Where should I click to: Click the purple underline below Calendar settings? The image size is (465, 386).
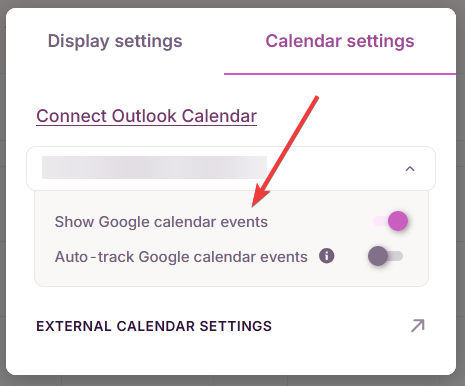coord(340,74)
